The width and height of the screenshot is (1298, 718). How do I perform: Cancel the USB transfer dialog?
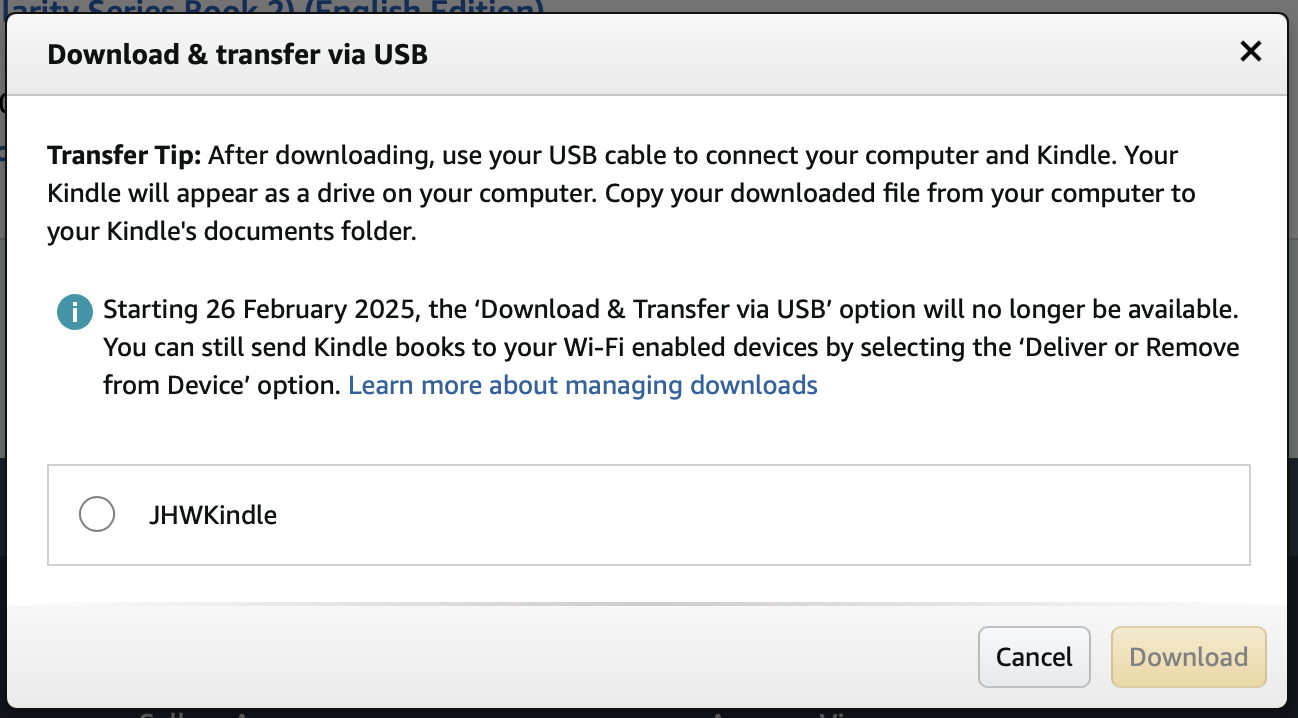coord(1034,657)
